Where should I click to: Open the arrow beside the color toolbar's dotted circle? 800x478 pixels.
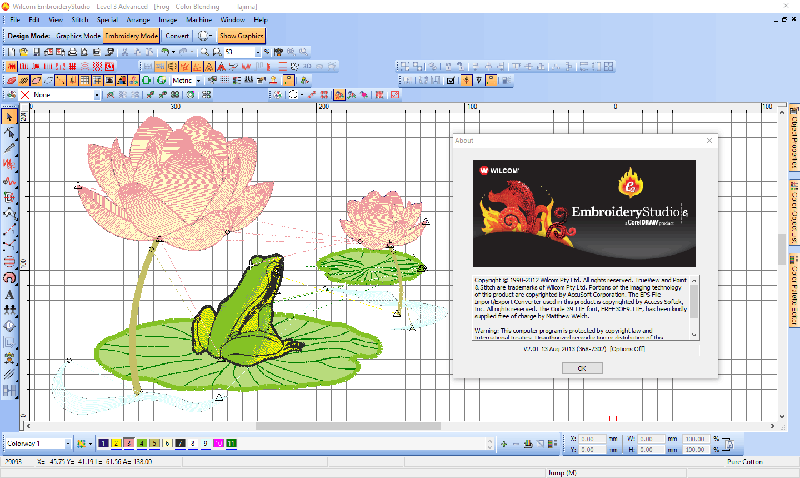[302, 95]
